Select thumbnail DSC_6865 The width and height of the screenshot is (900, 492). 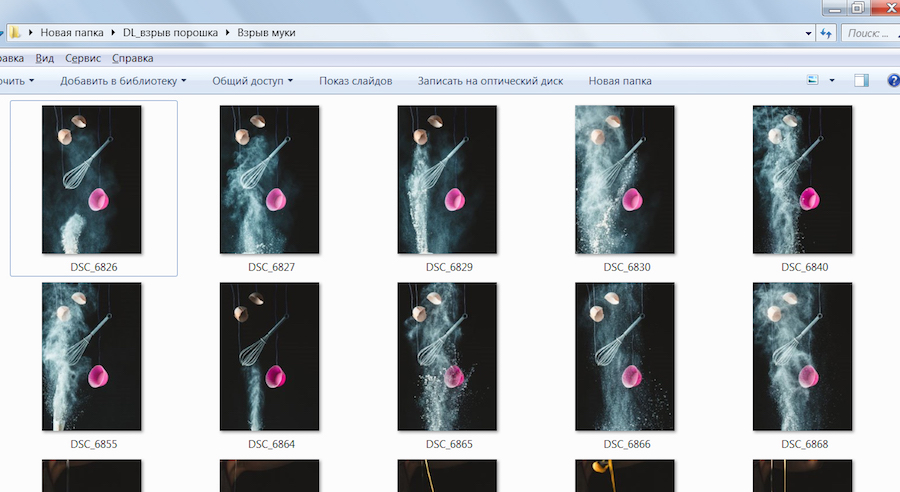[447, 357]
